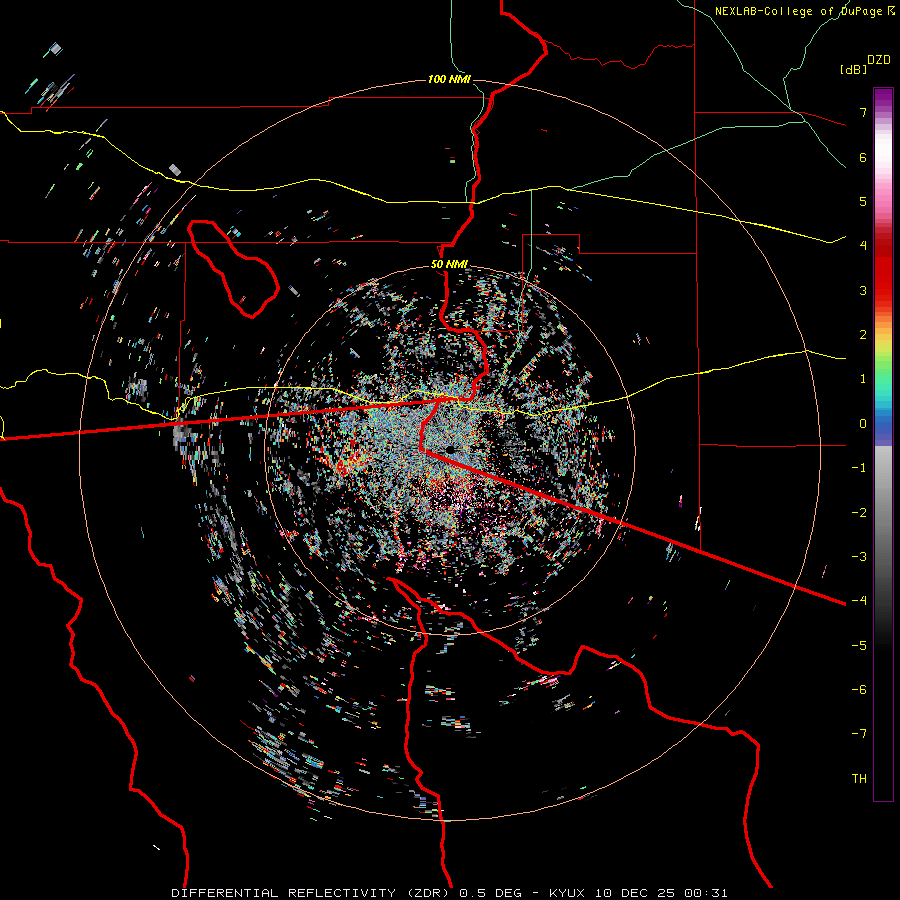900x900 pixels.
Task: Click the 4 value on the dB scale
Action: [x=863, y=246]
